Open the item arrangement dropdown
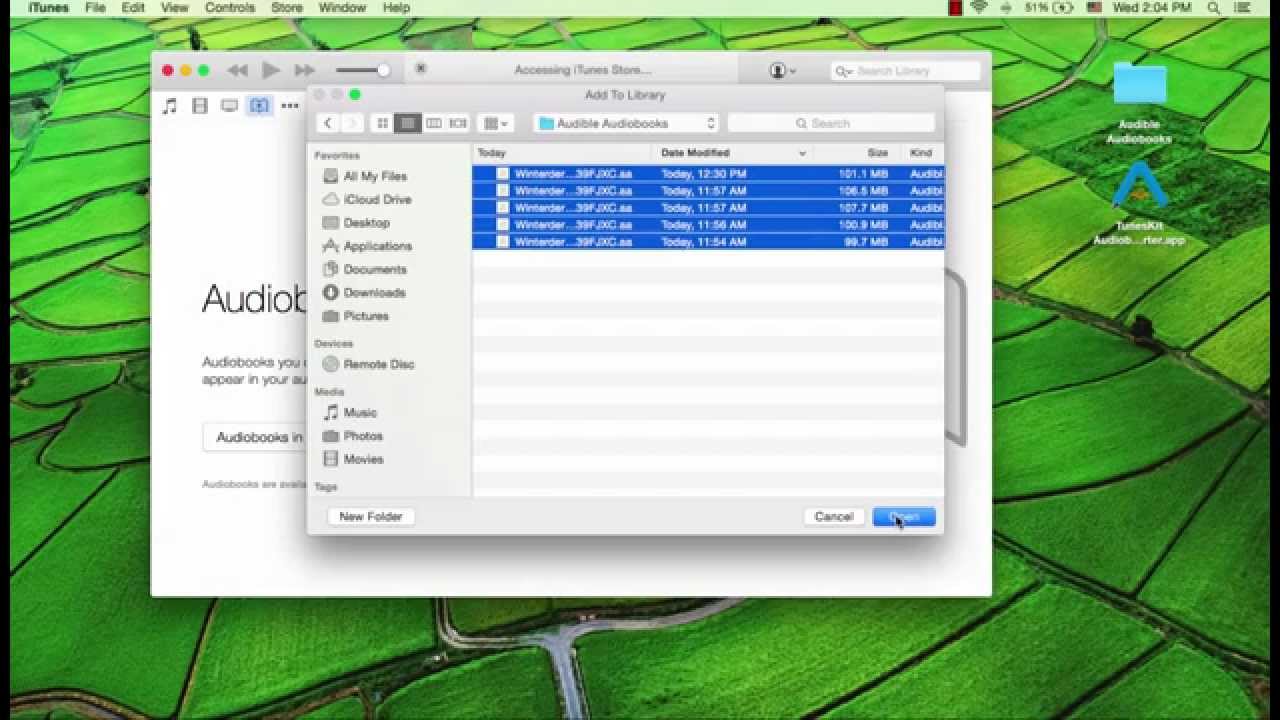This screenshot has height=720, width=1280. point(496,123)
